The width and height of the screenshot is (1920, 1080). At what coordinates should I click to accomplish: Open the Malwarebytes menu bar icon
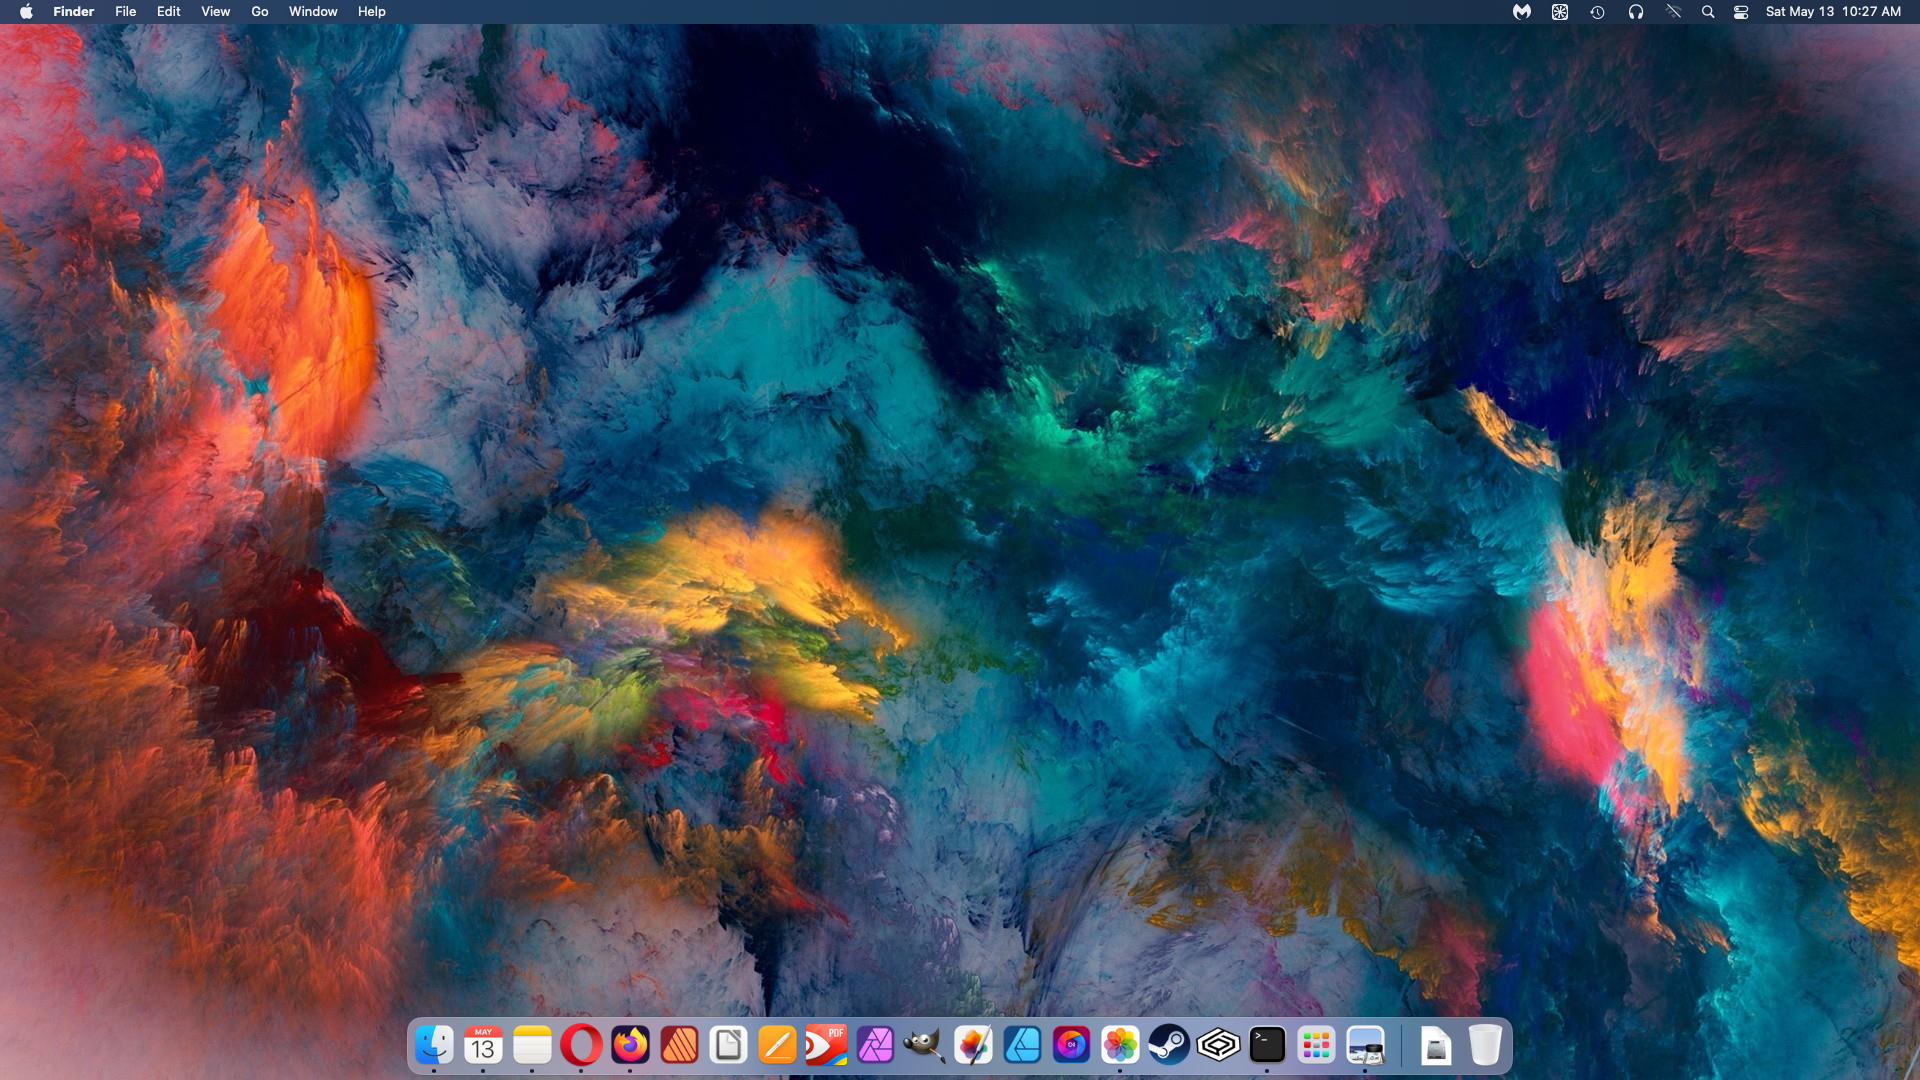coord(1521,12)
